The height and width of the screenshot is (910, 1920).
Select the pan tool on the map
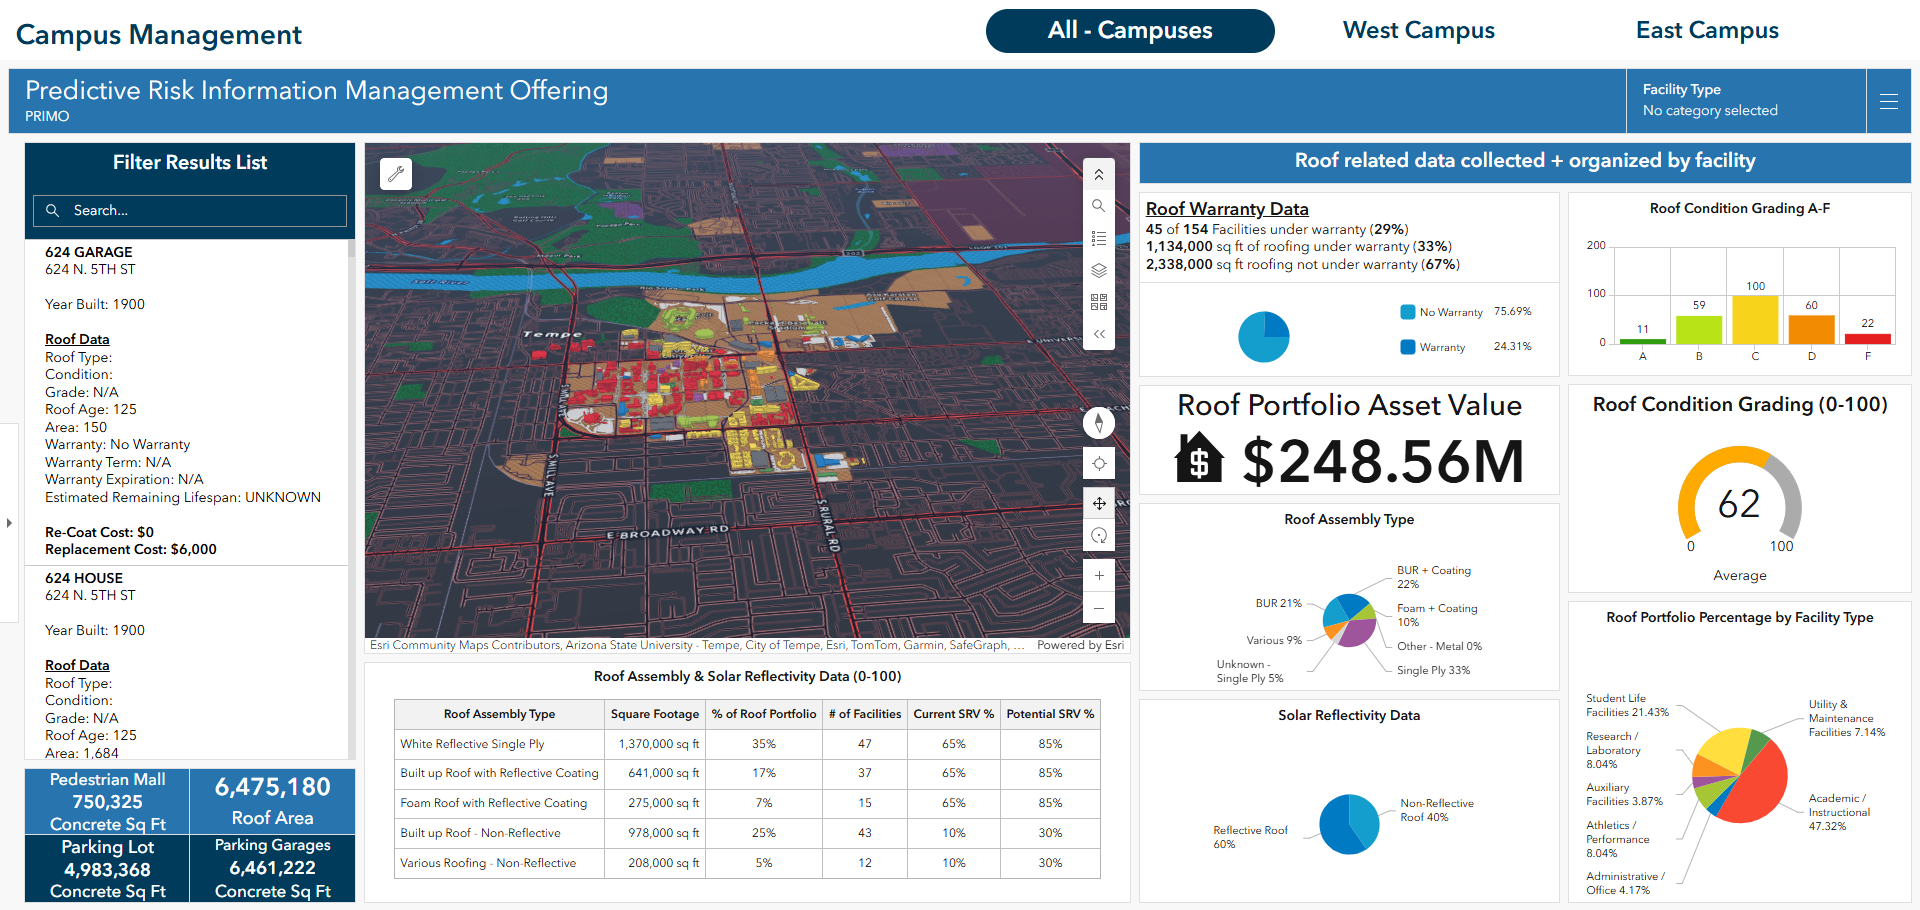(x=1098, y=503)
